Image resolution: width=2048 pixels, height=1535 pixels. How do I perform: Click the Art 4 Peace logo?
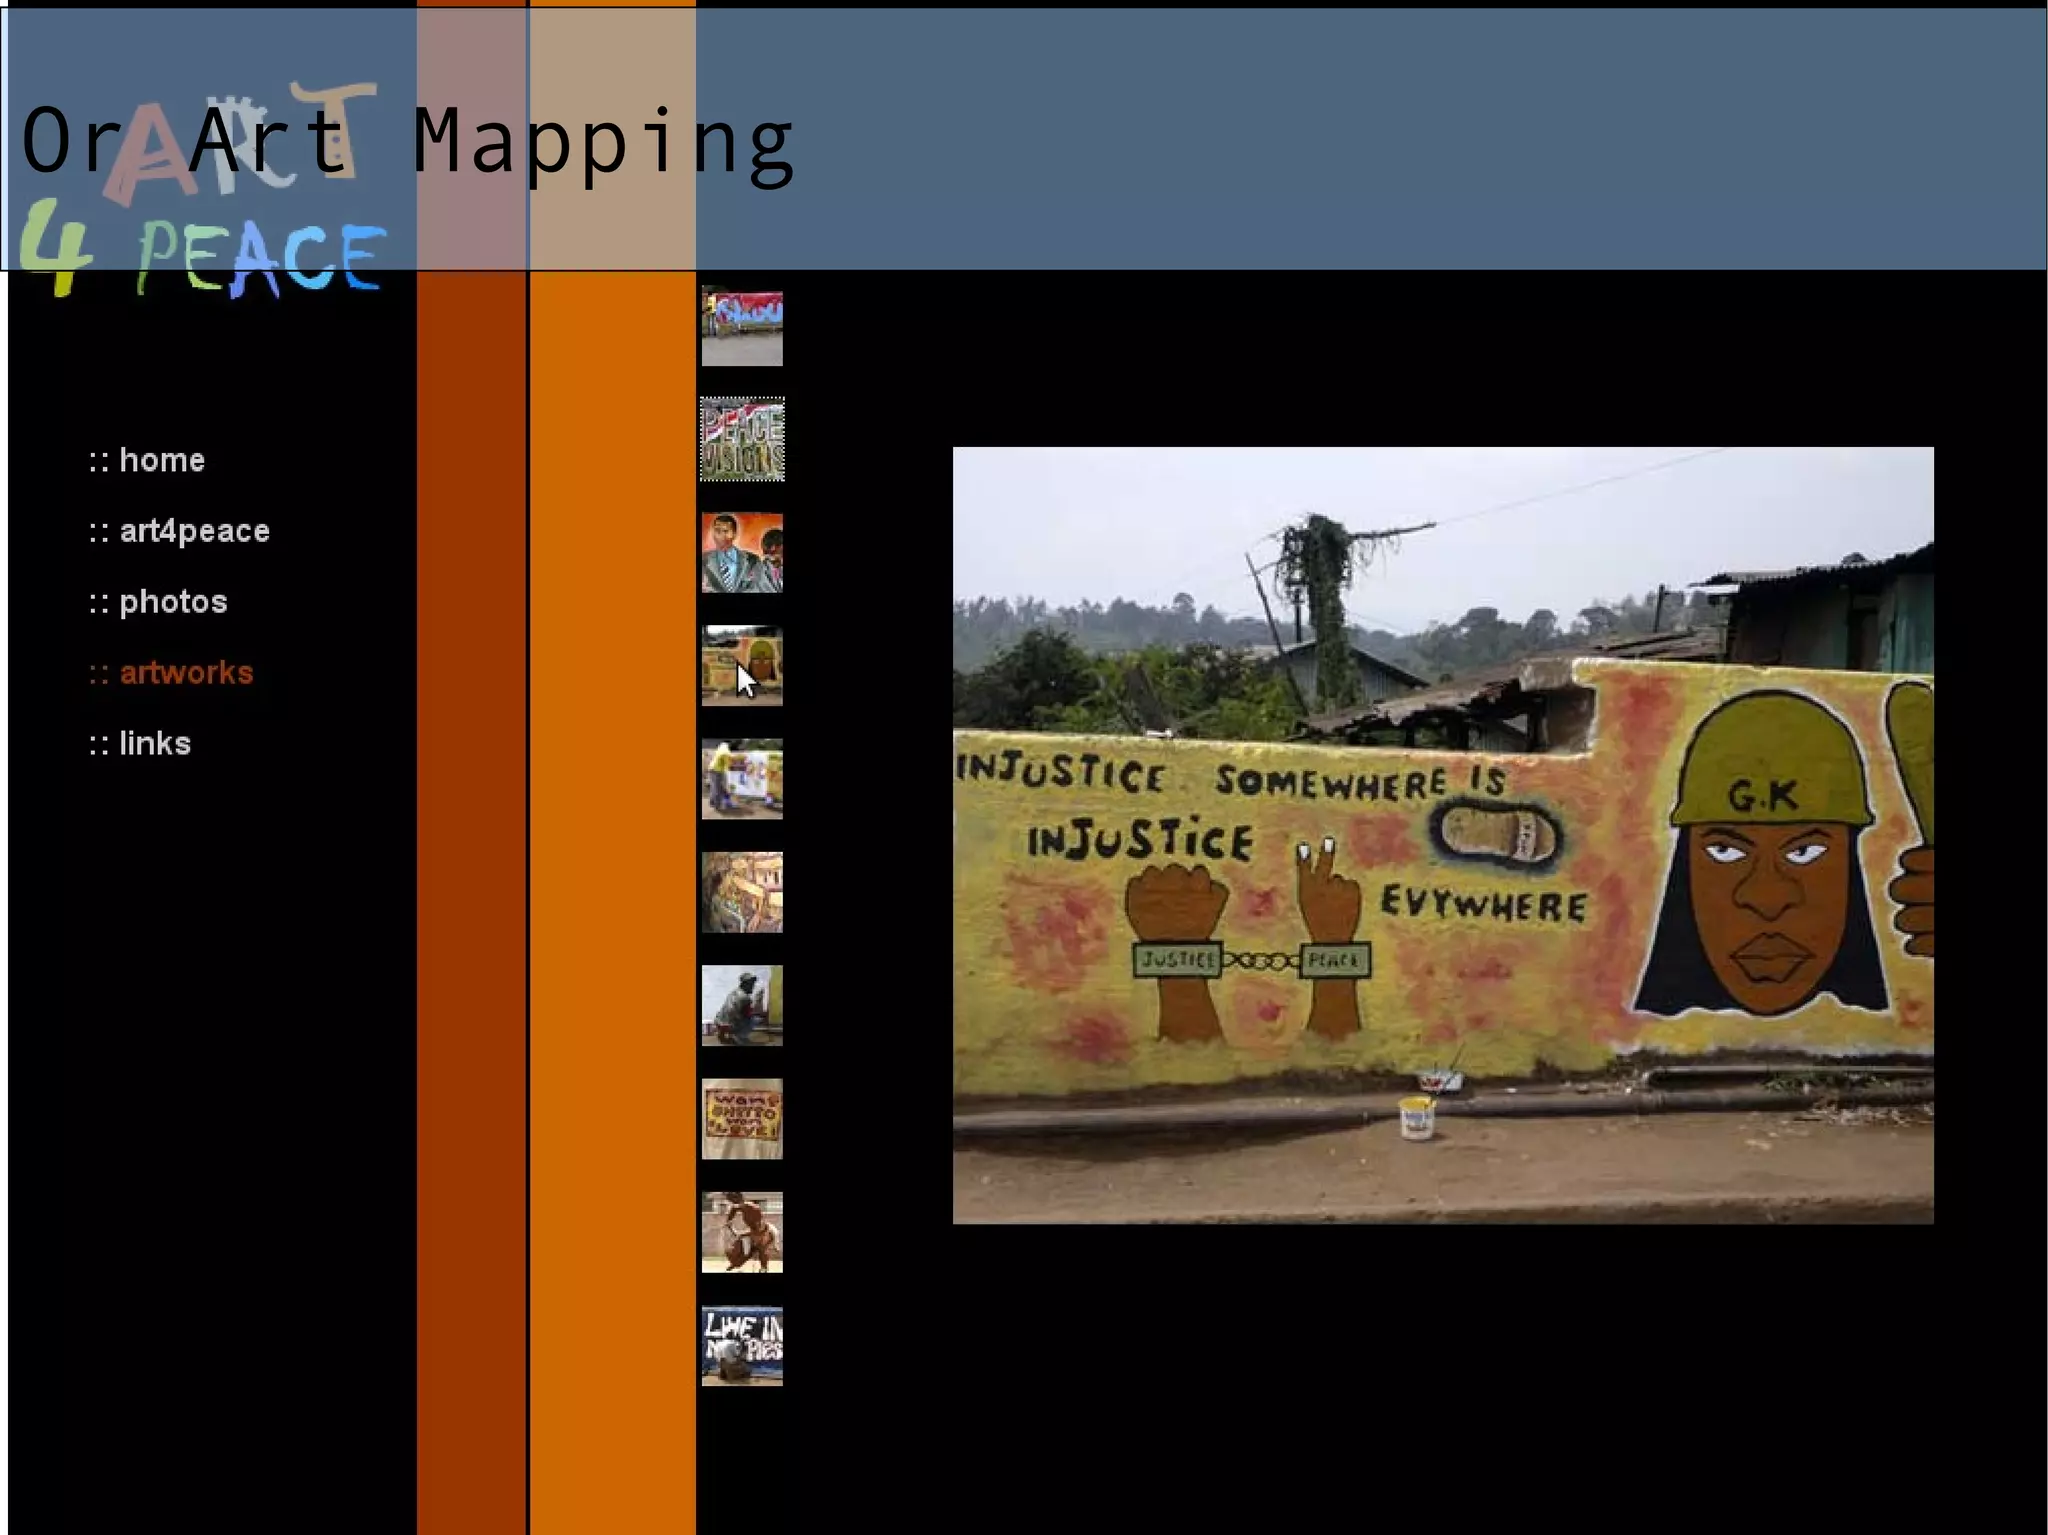coord(203,190)
